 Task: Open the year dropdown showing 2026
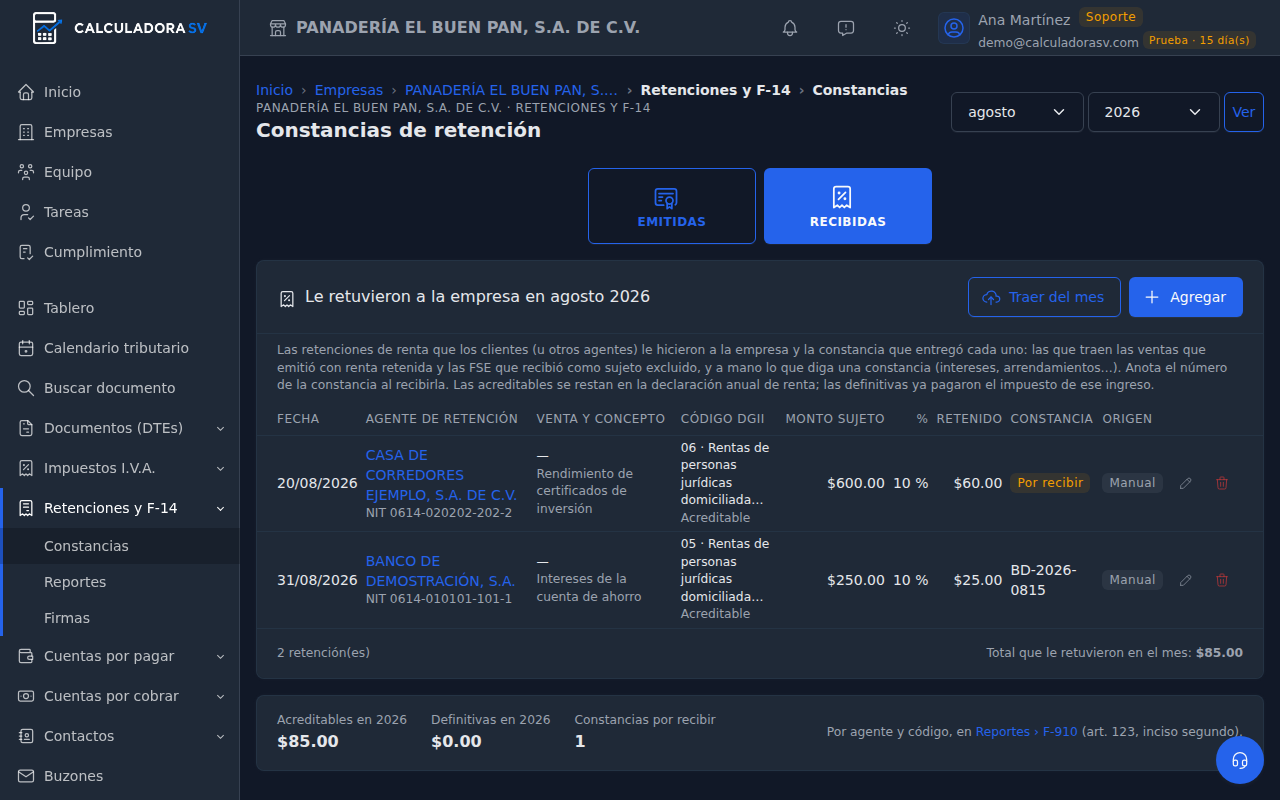(x=1153, y=112)
